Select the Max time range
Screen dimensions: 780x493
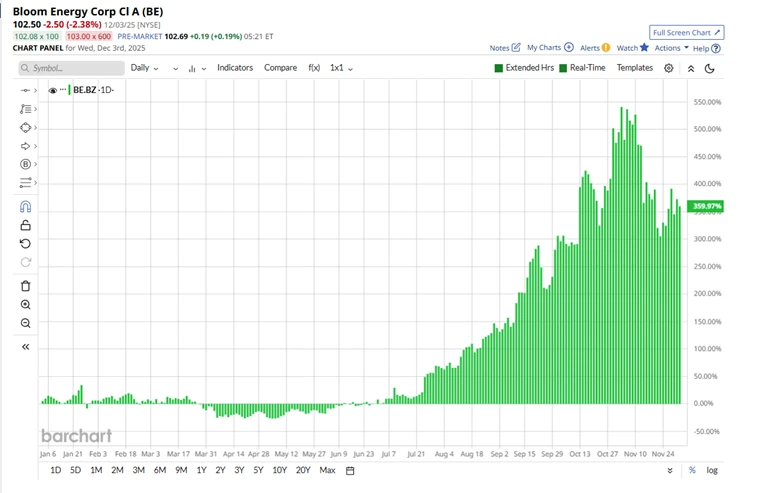click(327, 470)
